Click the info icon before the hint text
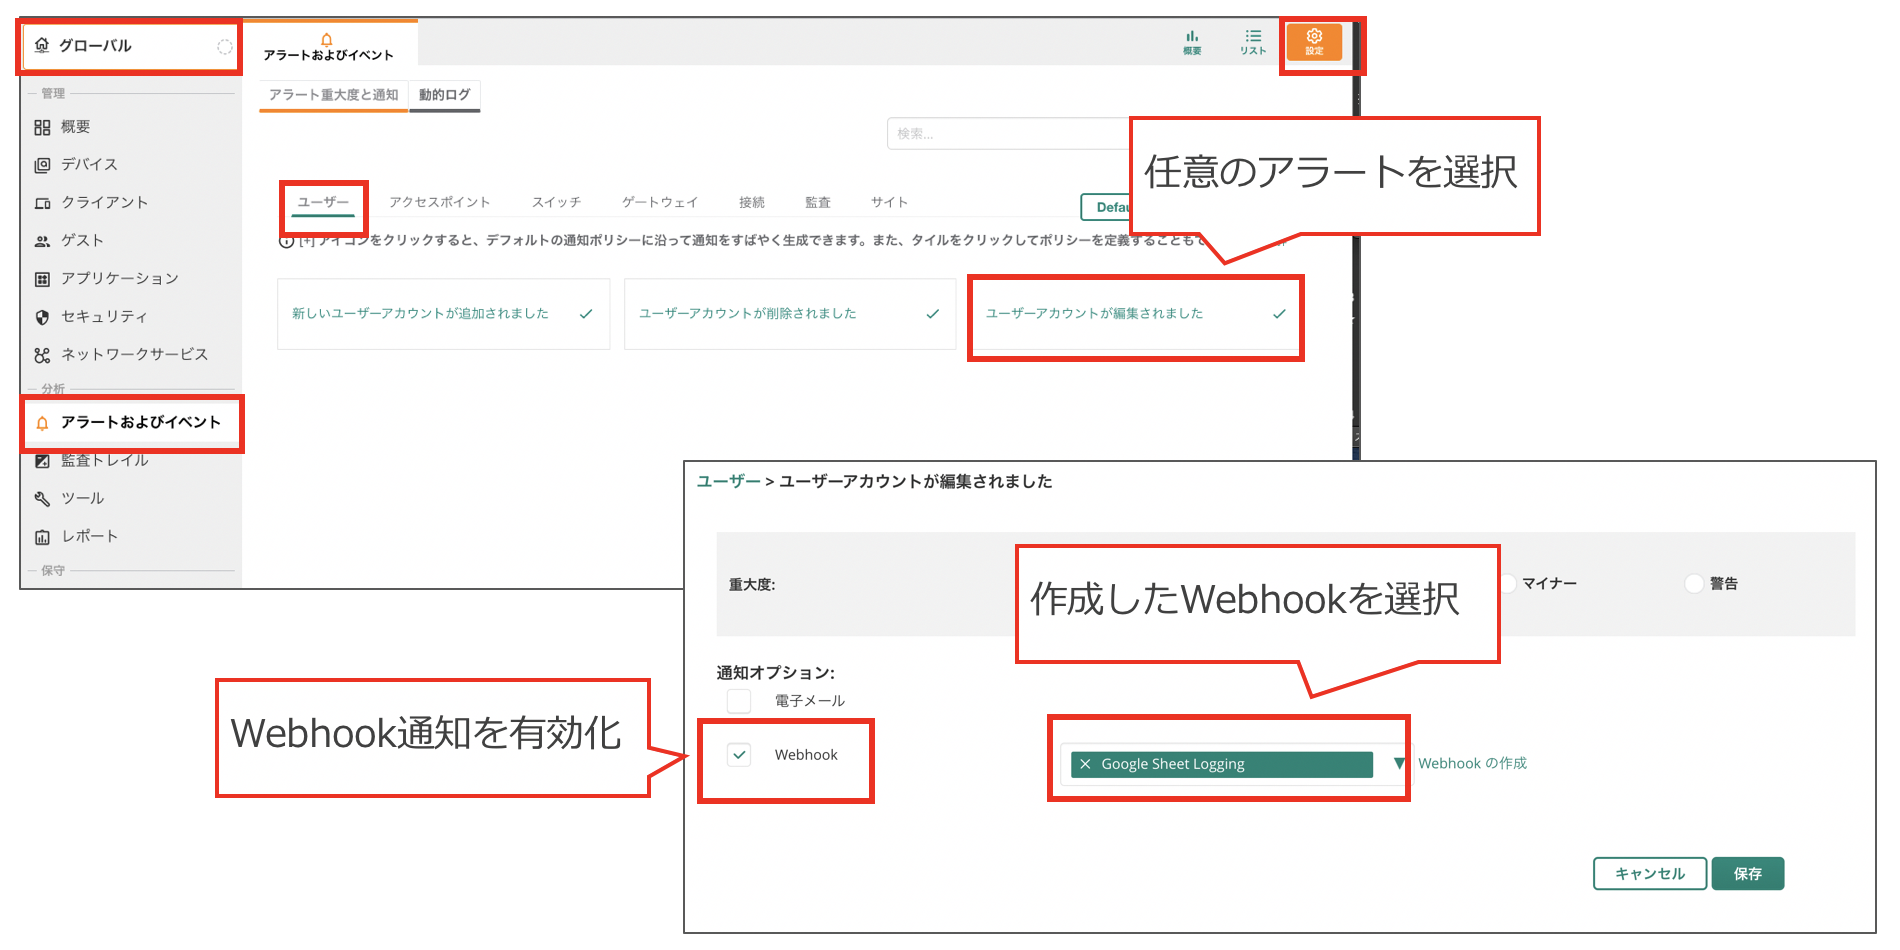Screen dimensions: 1900x950 point(286,241)
